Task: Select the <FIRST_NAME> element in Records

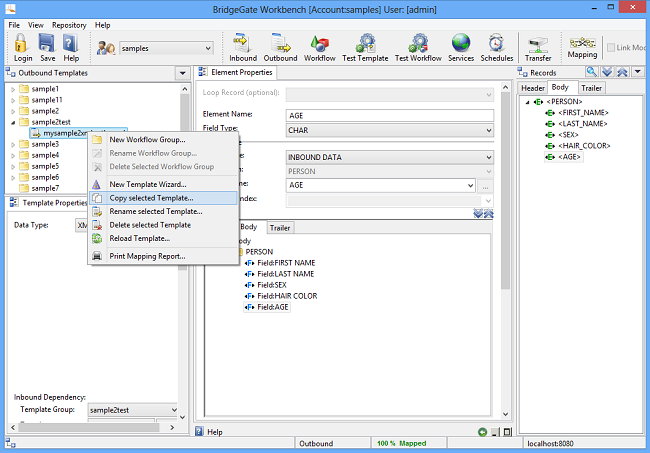Action: (x=583, y=113)
